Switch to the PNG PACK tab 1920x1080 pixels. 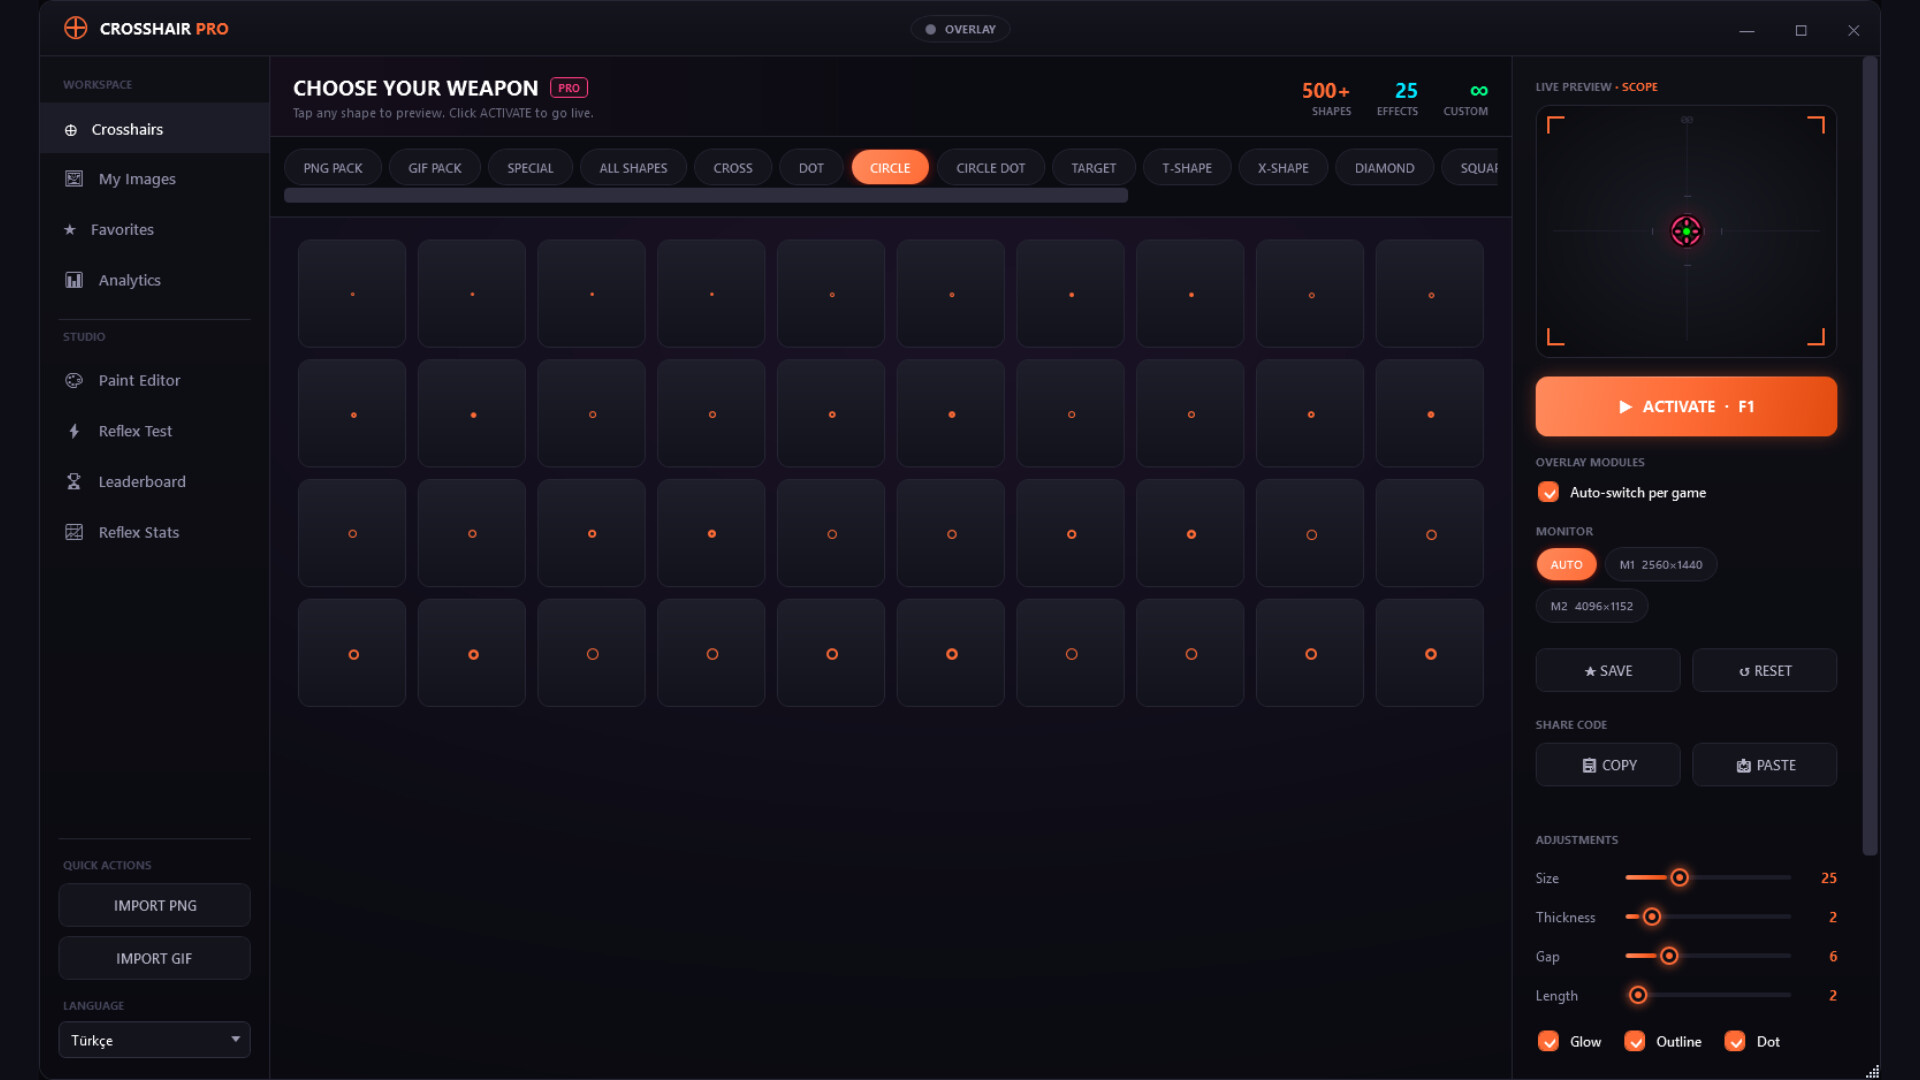pyautogui.click(x=333, y=168)
